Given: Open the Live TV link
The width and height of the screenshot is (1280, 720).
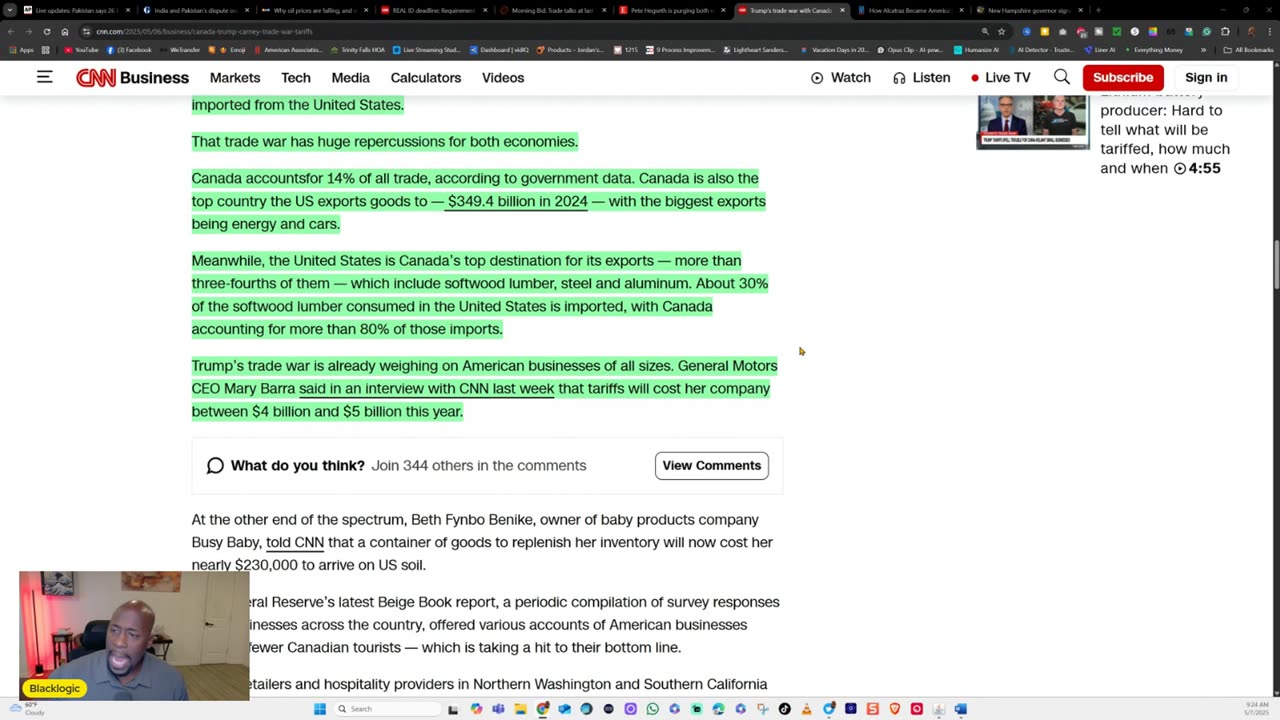Looking at the screenshot, I should coord(1000,77).
